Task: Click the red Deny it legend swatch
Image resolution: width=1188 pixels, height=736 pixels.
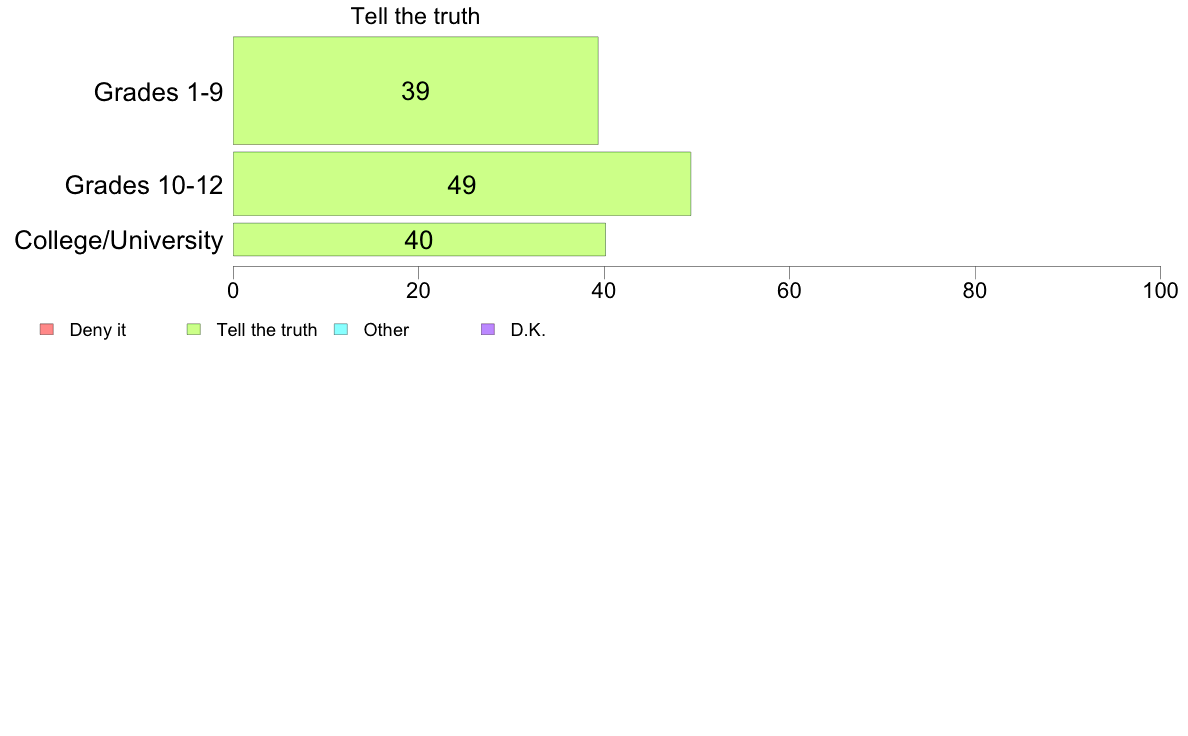Action: point(46,329)
